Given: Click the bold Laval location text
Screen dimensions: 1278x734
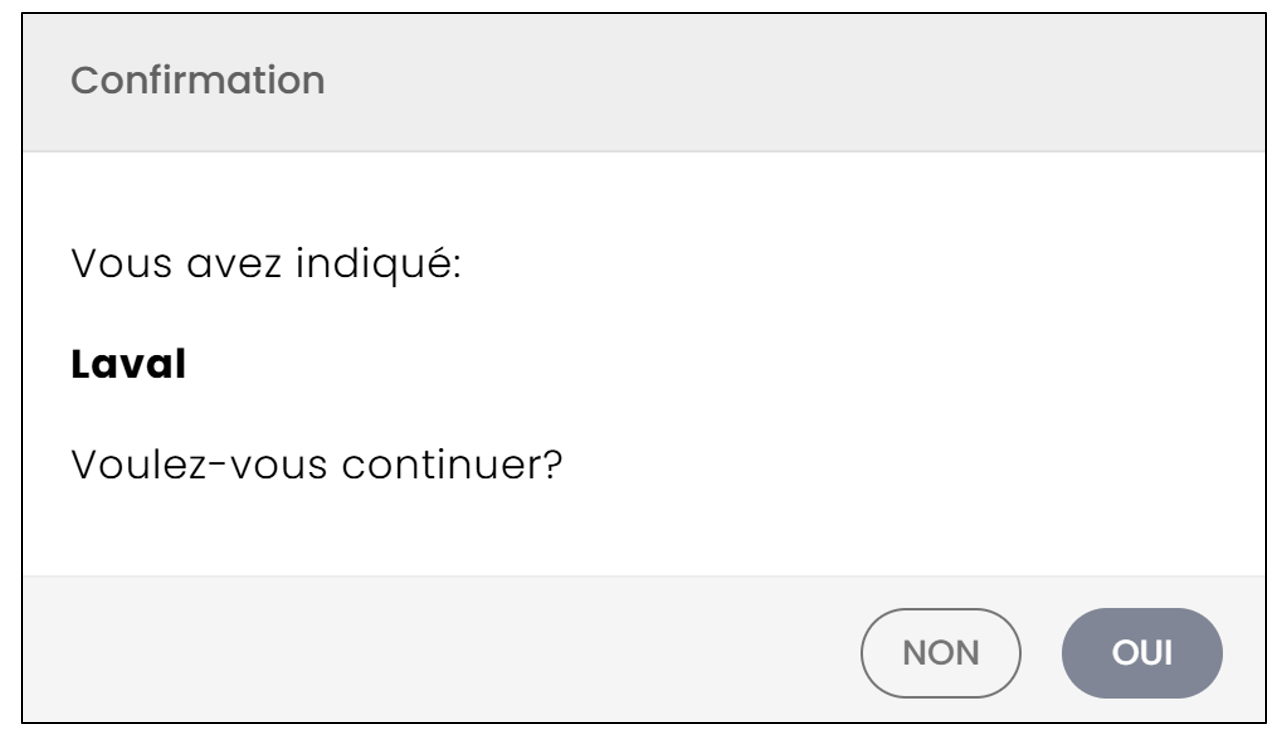Looking at the screenshot, I should [128, 365].
